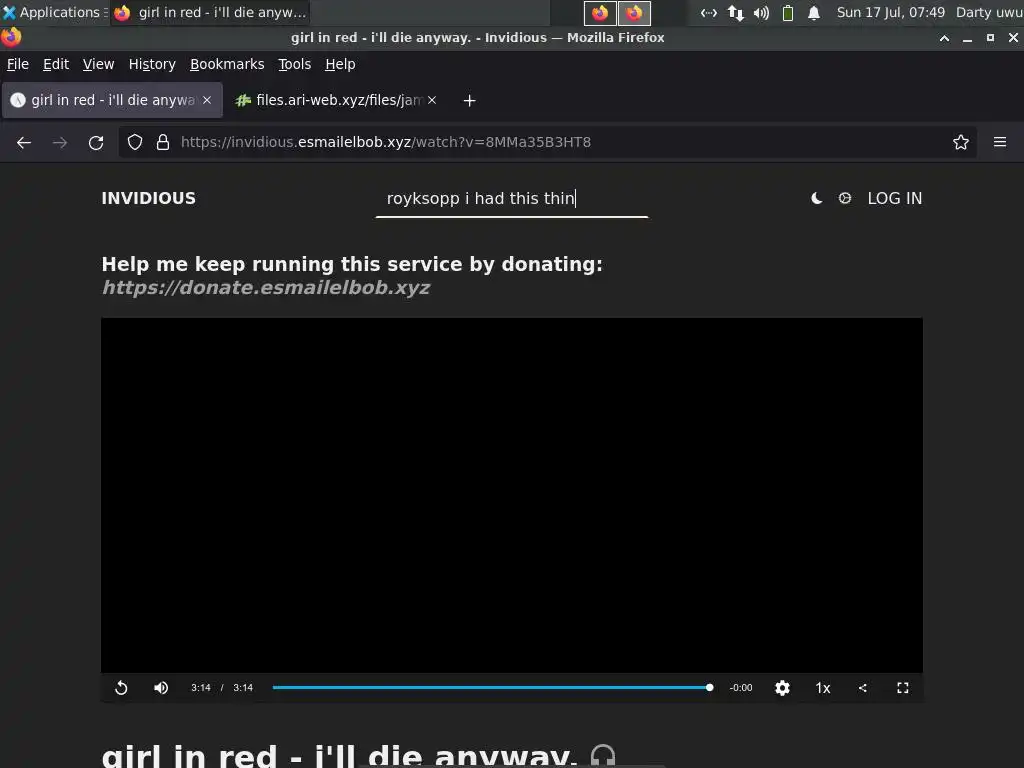1024x768 pixels.
Task: Open the Darty uwu user menu
Action: coord(989,12)
